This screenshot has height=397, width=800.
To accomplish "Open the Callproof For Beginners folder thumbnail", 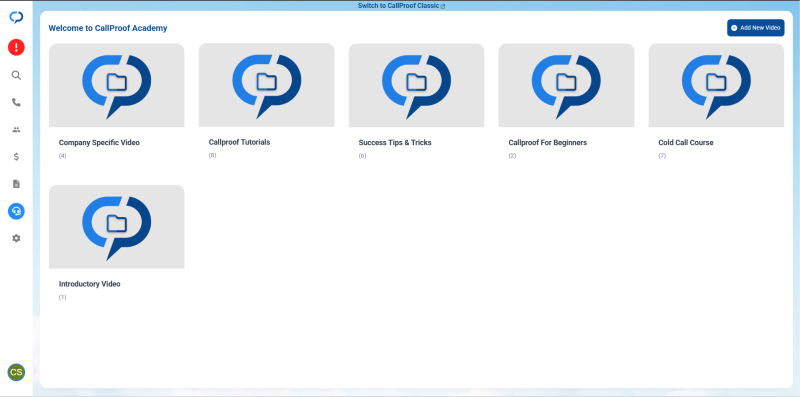I will (x=566, y=85).
